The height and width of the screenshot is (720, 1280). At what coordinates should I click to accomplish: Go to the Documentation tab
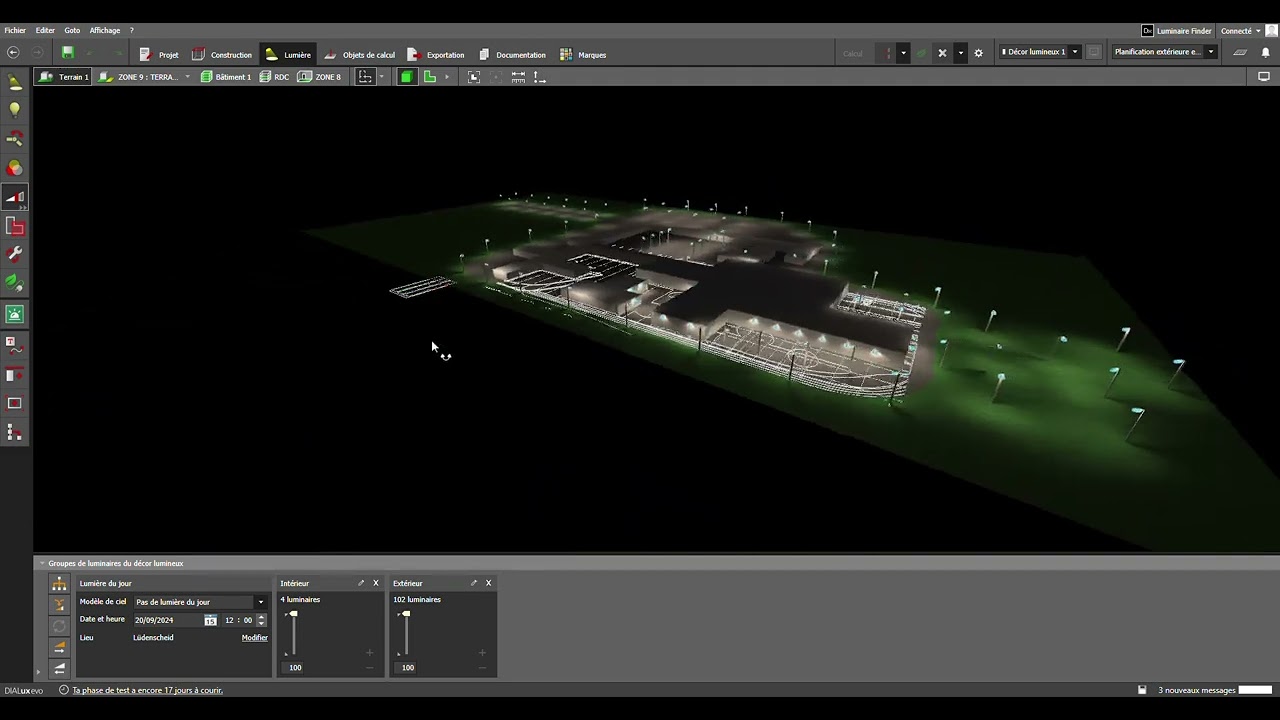click(511, 55)
